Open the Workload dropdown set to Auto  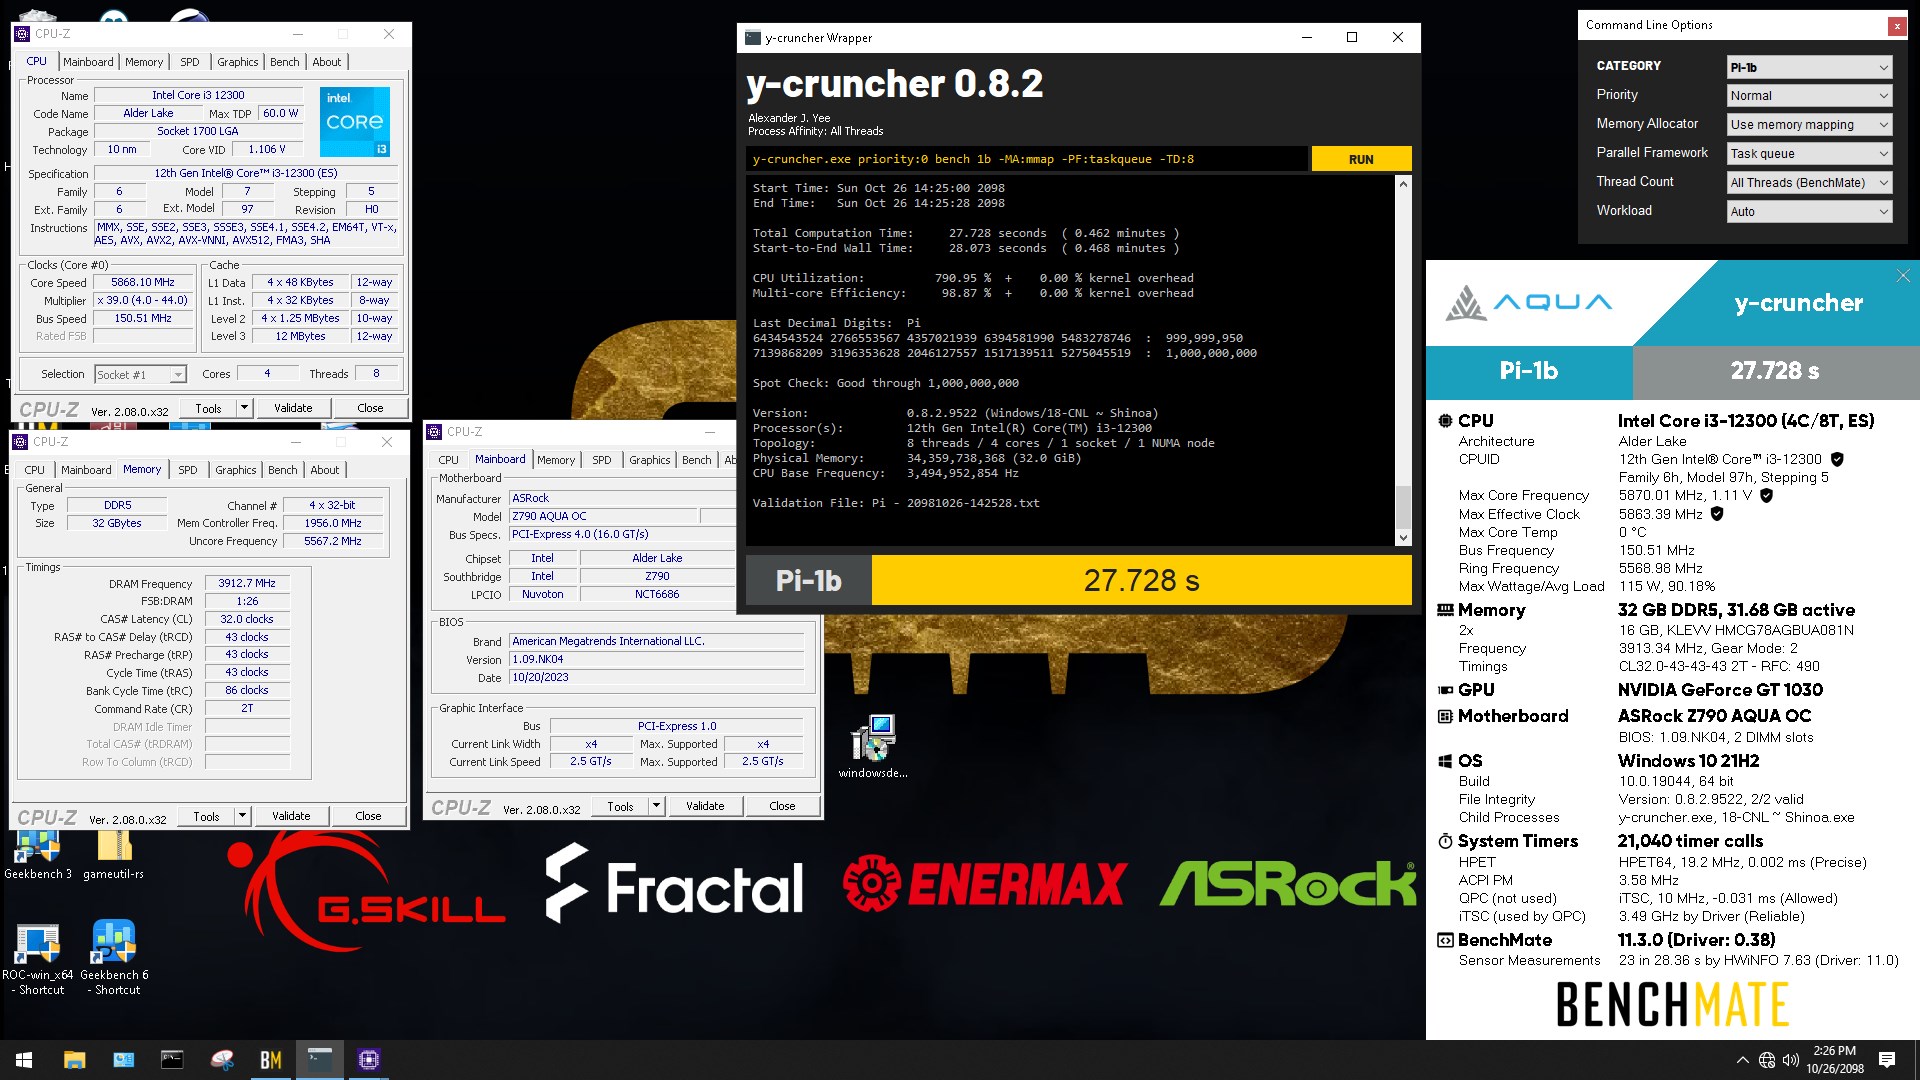point(1810,212)
